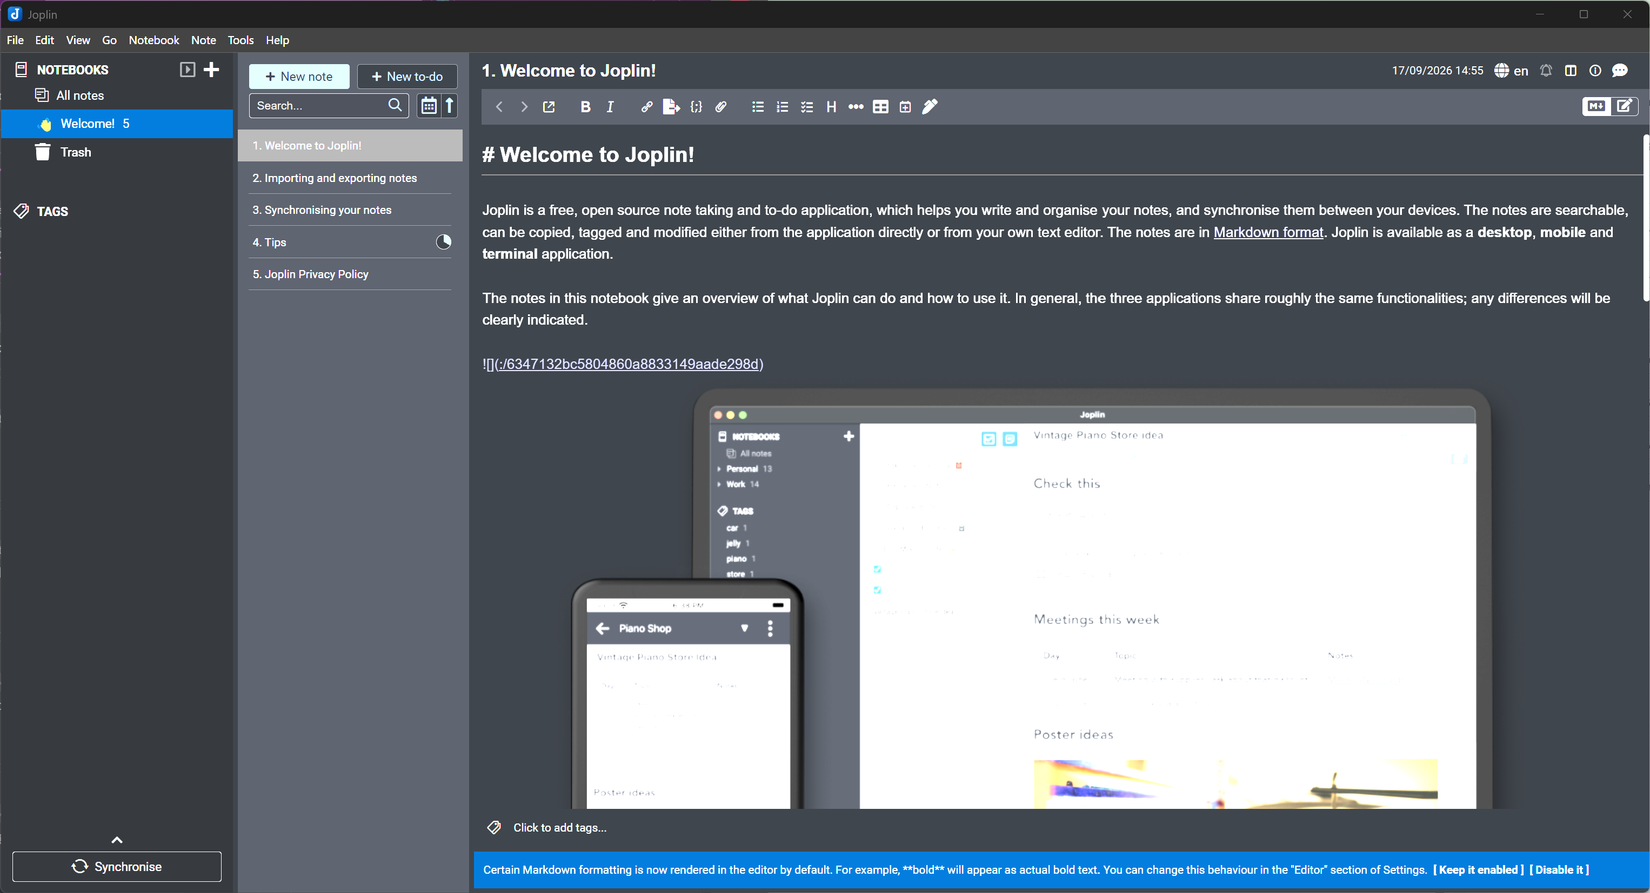The height and width of the screenshot is (893, 1650).
Task: Toggle note sort order field calendar
Action: point(428,105)
